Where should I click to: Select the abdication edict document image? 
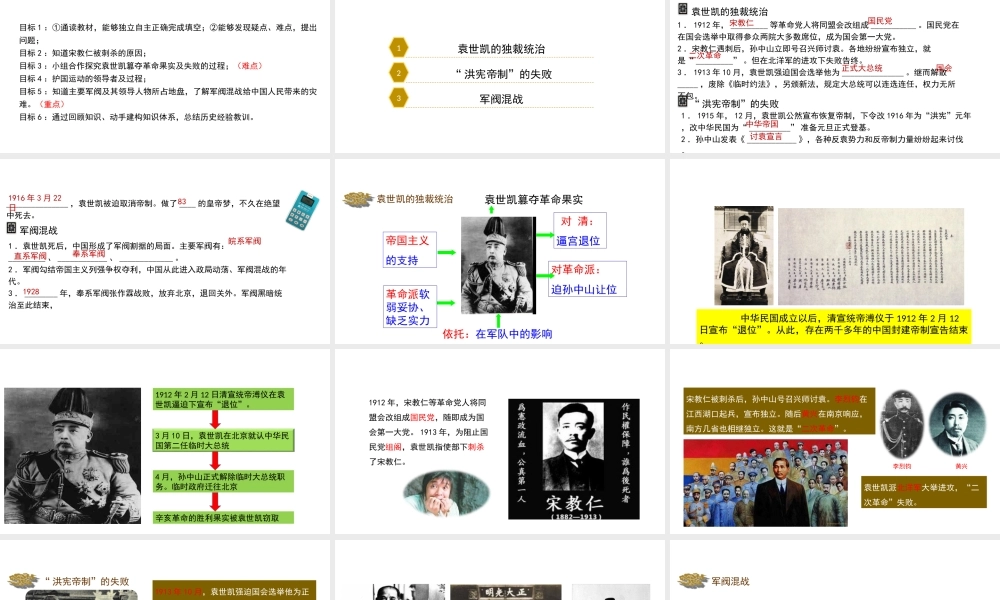[x=871, y=256]
